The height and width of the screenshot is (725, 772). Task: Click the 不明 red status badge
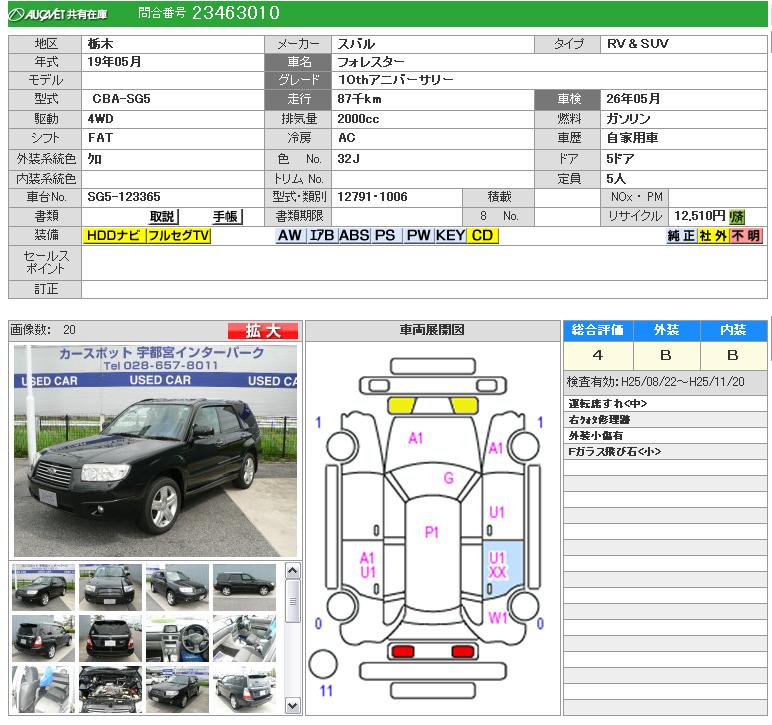[x=745, y=236]
